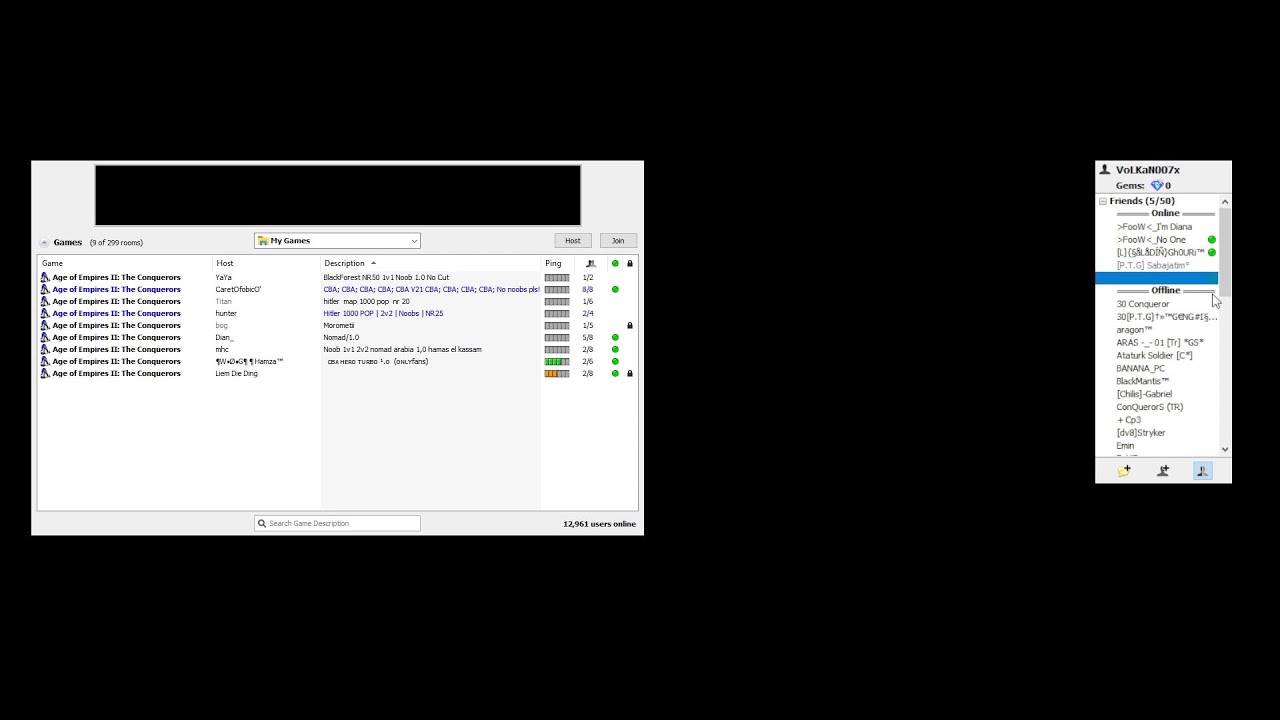Select the room hosted by Dian_
This screenshot has width=1280, height=720.
point(337,337)
